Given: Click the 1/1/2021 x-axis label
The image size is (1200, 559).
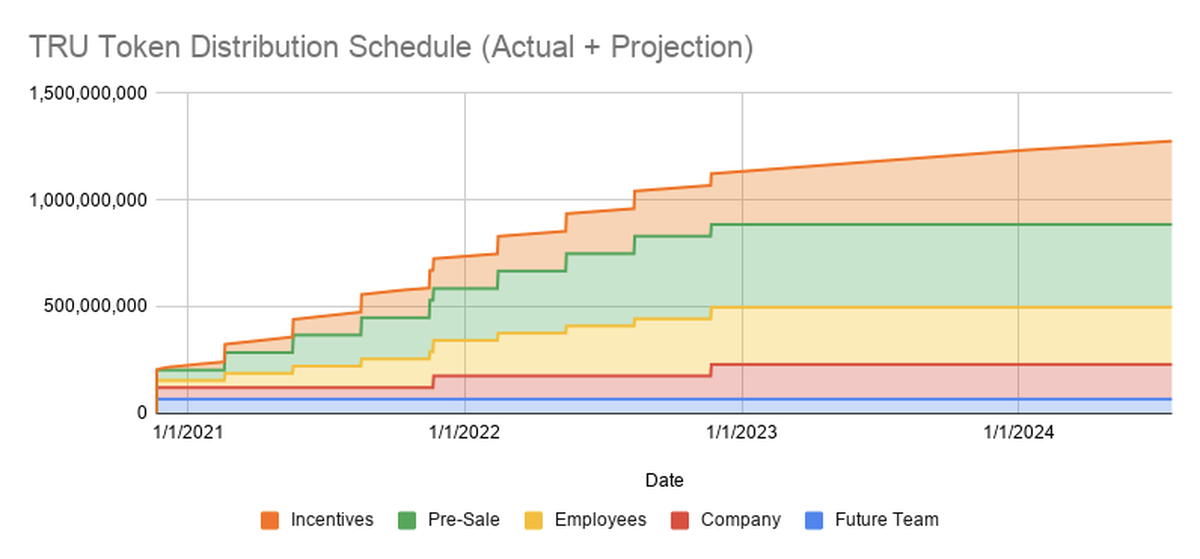Looking at the screenshot, I should pyautogui.click(x=188, y=432).
